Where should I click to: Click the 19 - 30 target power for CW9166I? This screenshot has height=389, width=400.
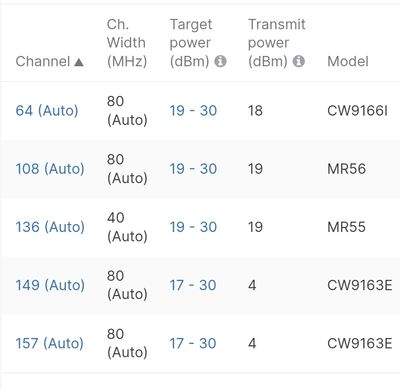pos(193,111)
